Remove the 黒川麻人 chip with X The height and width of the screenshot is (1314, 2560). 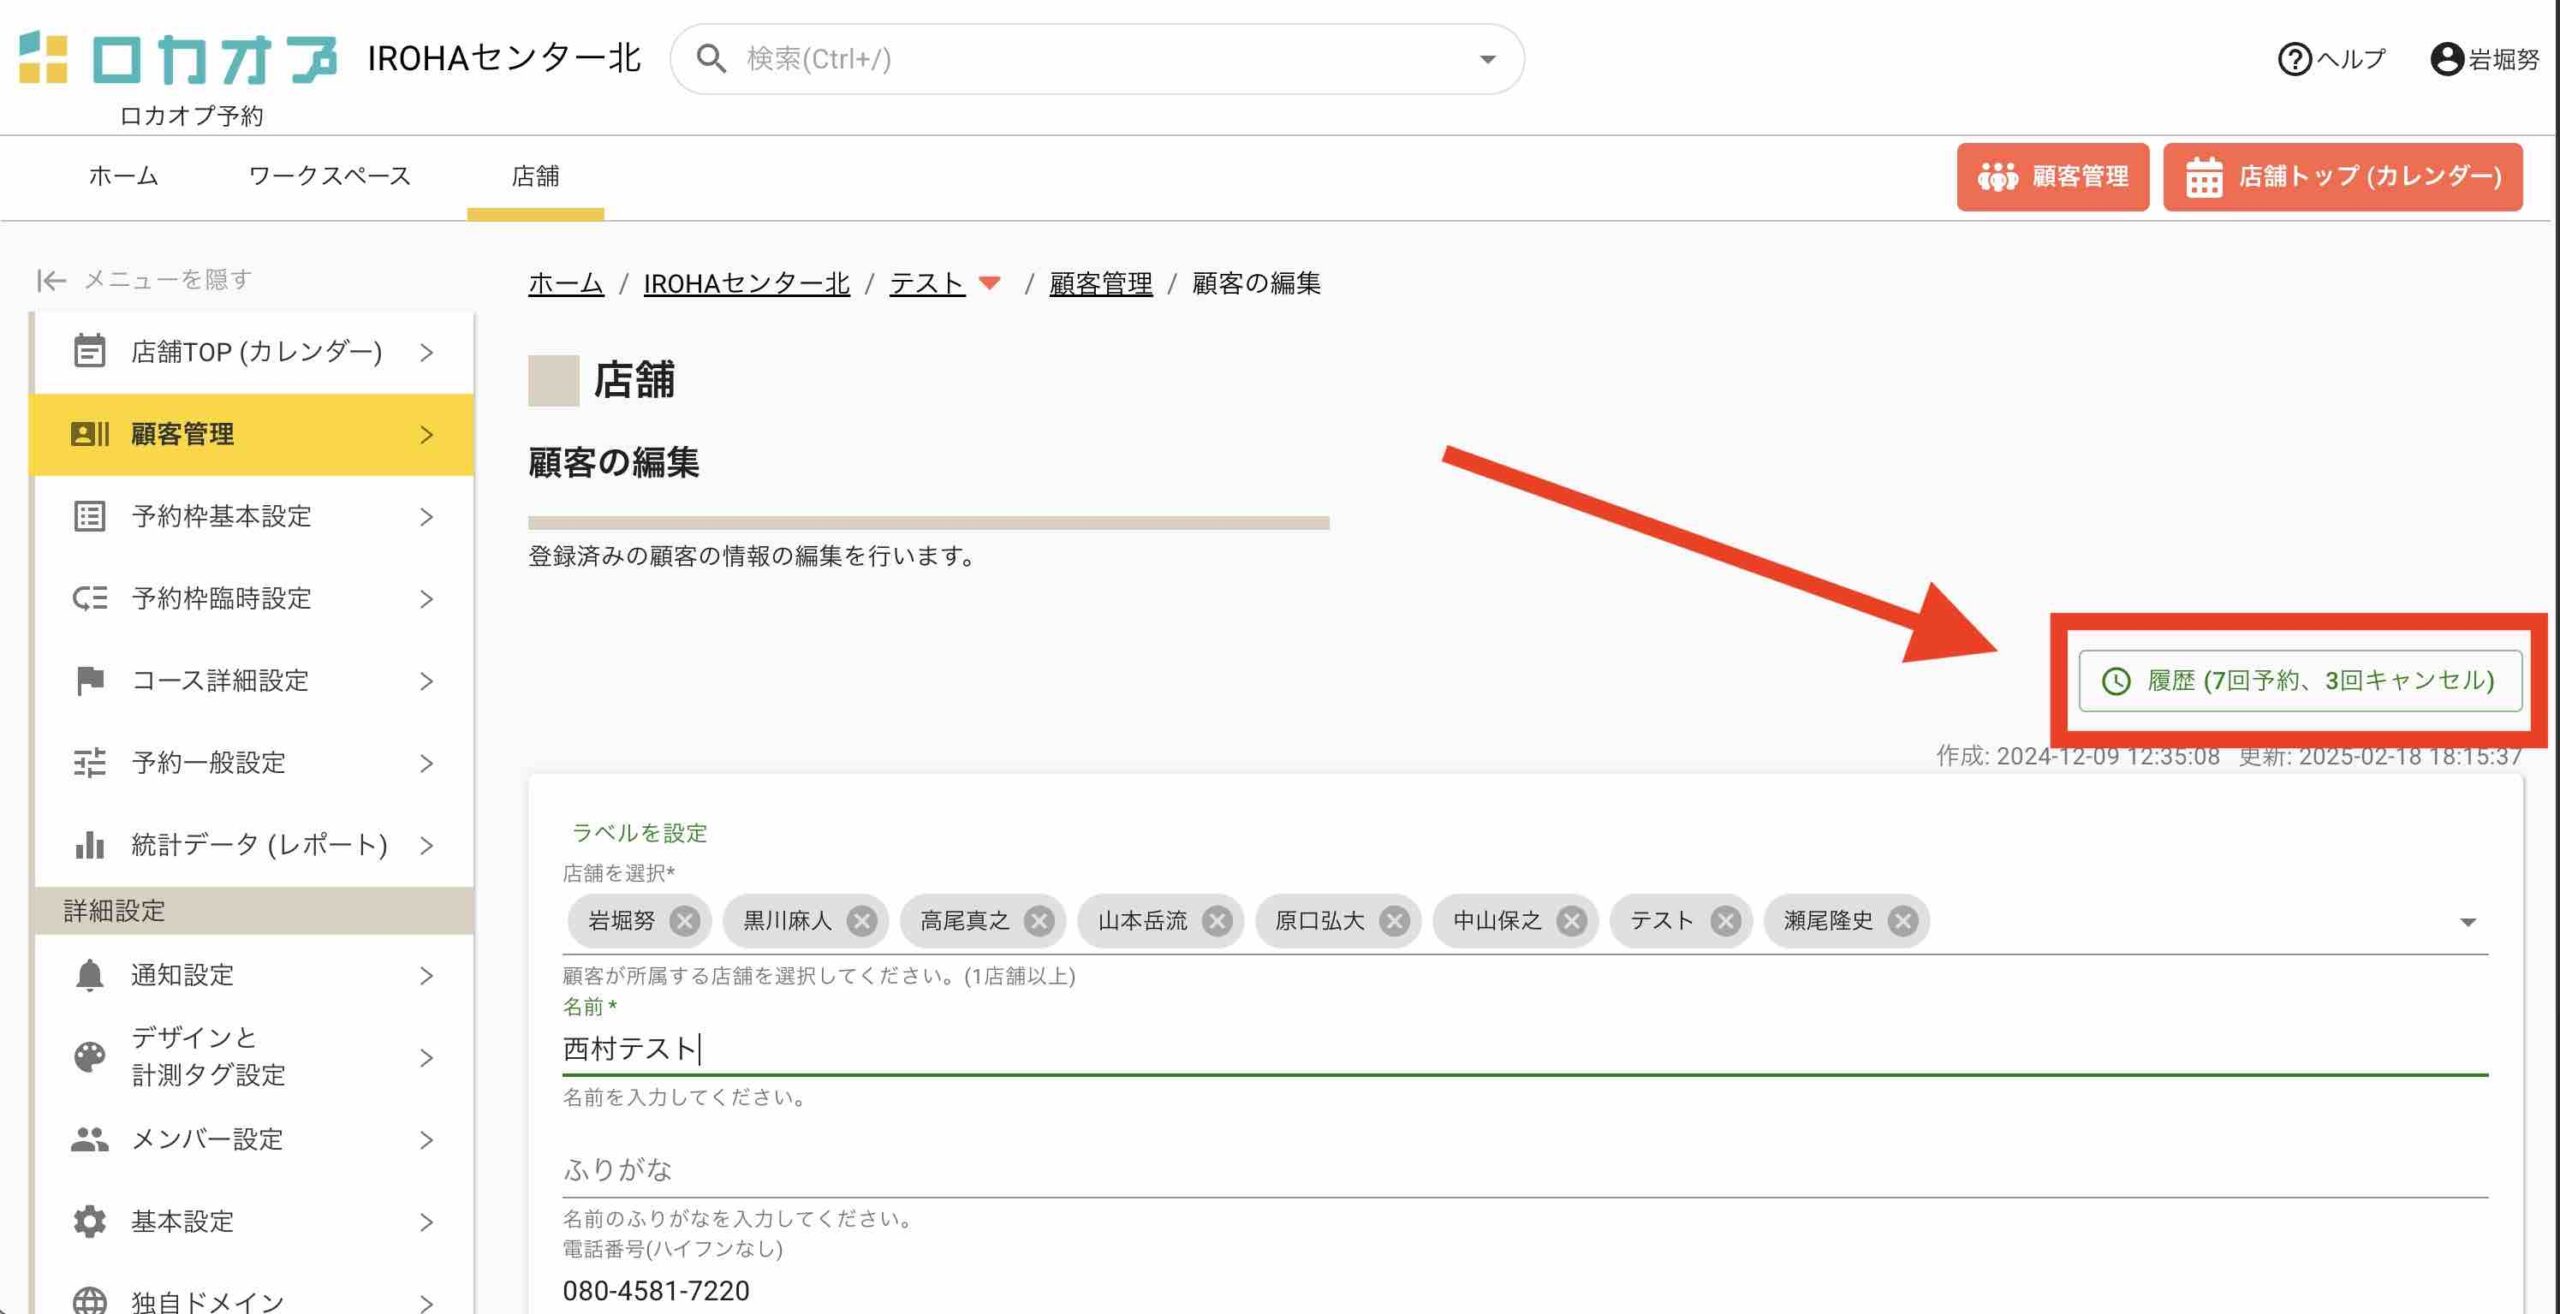[x=861, y=921]
